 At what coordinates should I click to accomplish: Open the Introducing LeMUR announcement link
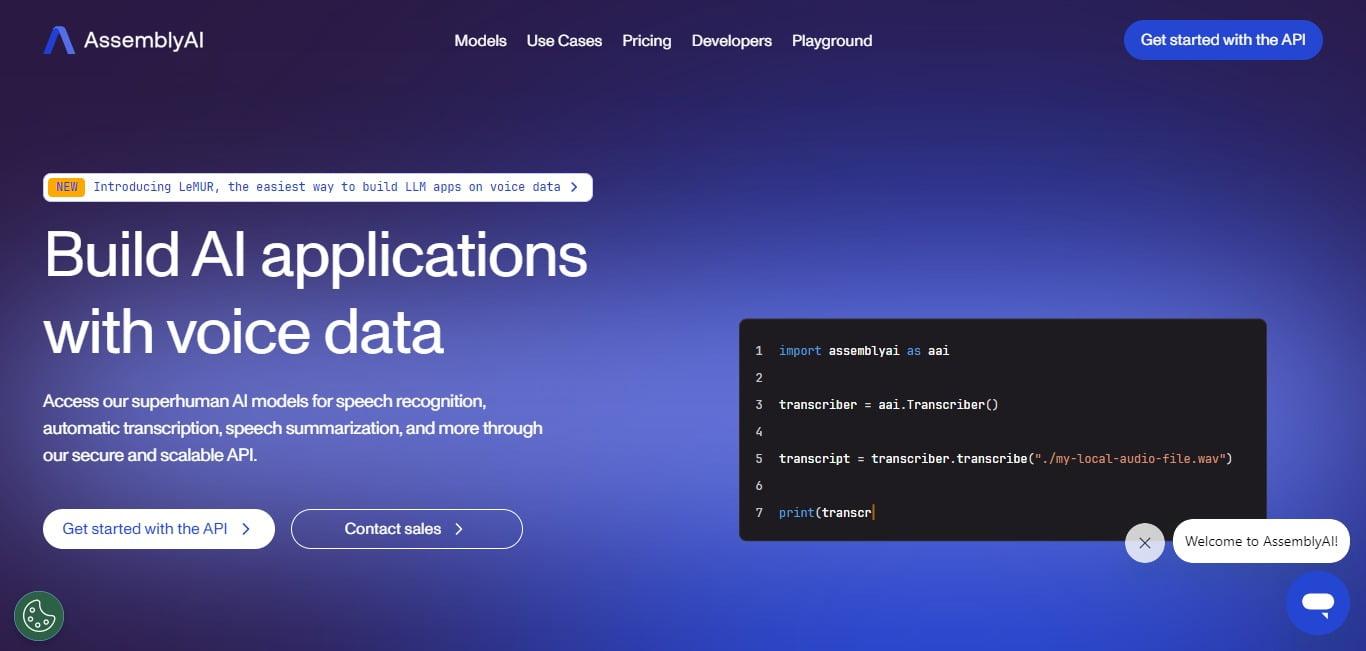(x=326, y=187)
